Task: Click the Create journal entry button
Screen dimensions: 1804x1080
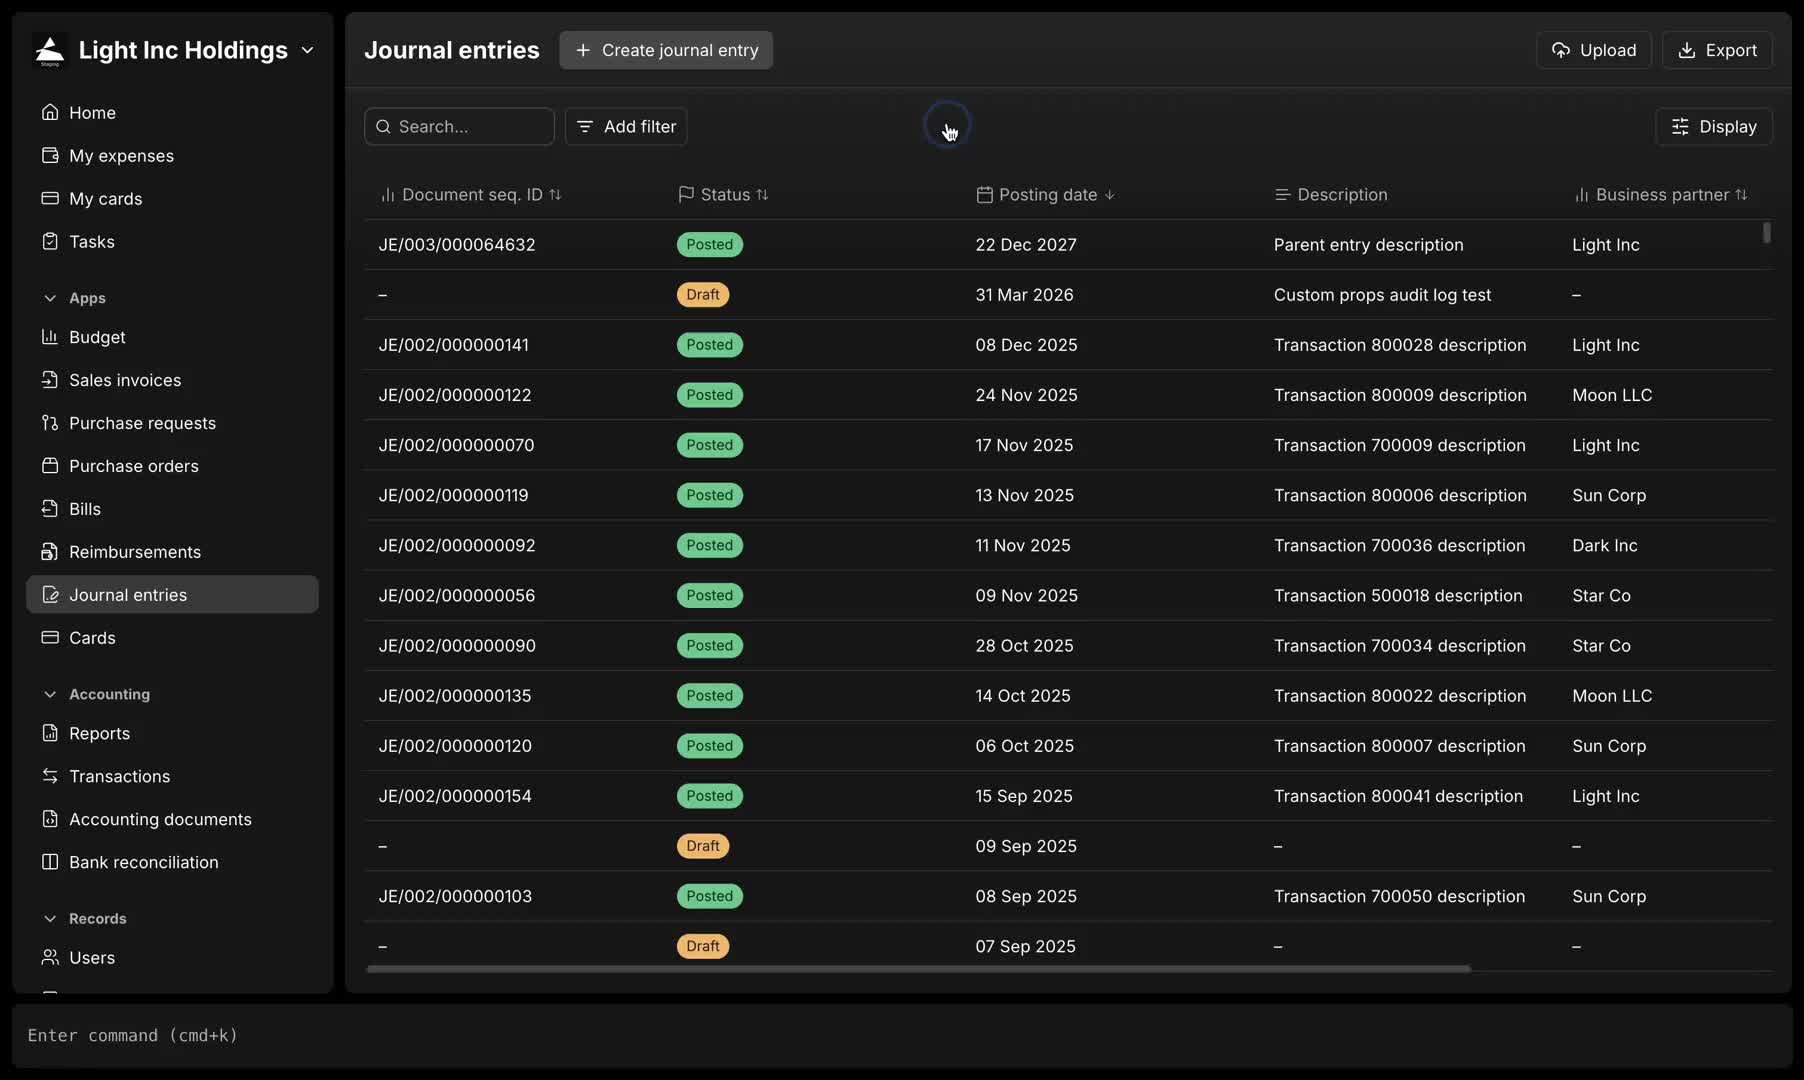Action: pos(666,50)
